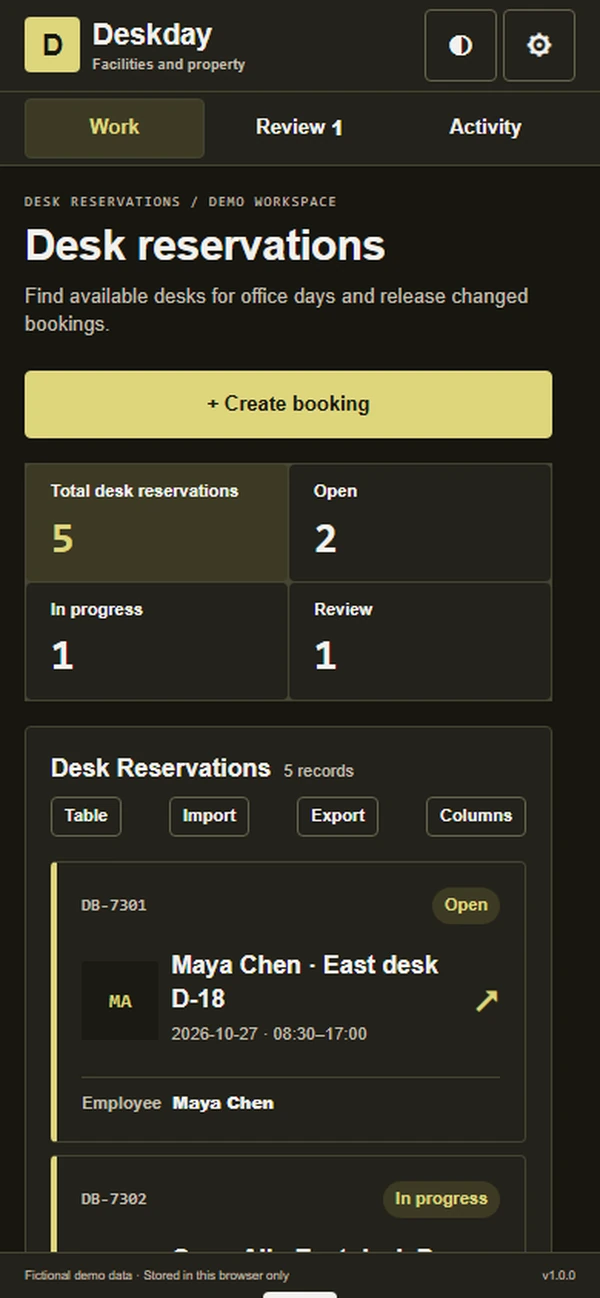600x1298 pixels.
Task: Click the Open status badge on DB-7301
Action: click(466, 905)
